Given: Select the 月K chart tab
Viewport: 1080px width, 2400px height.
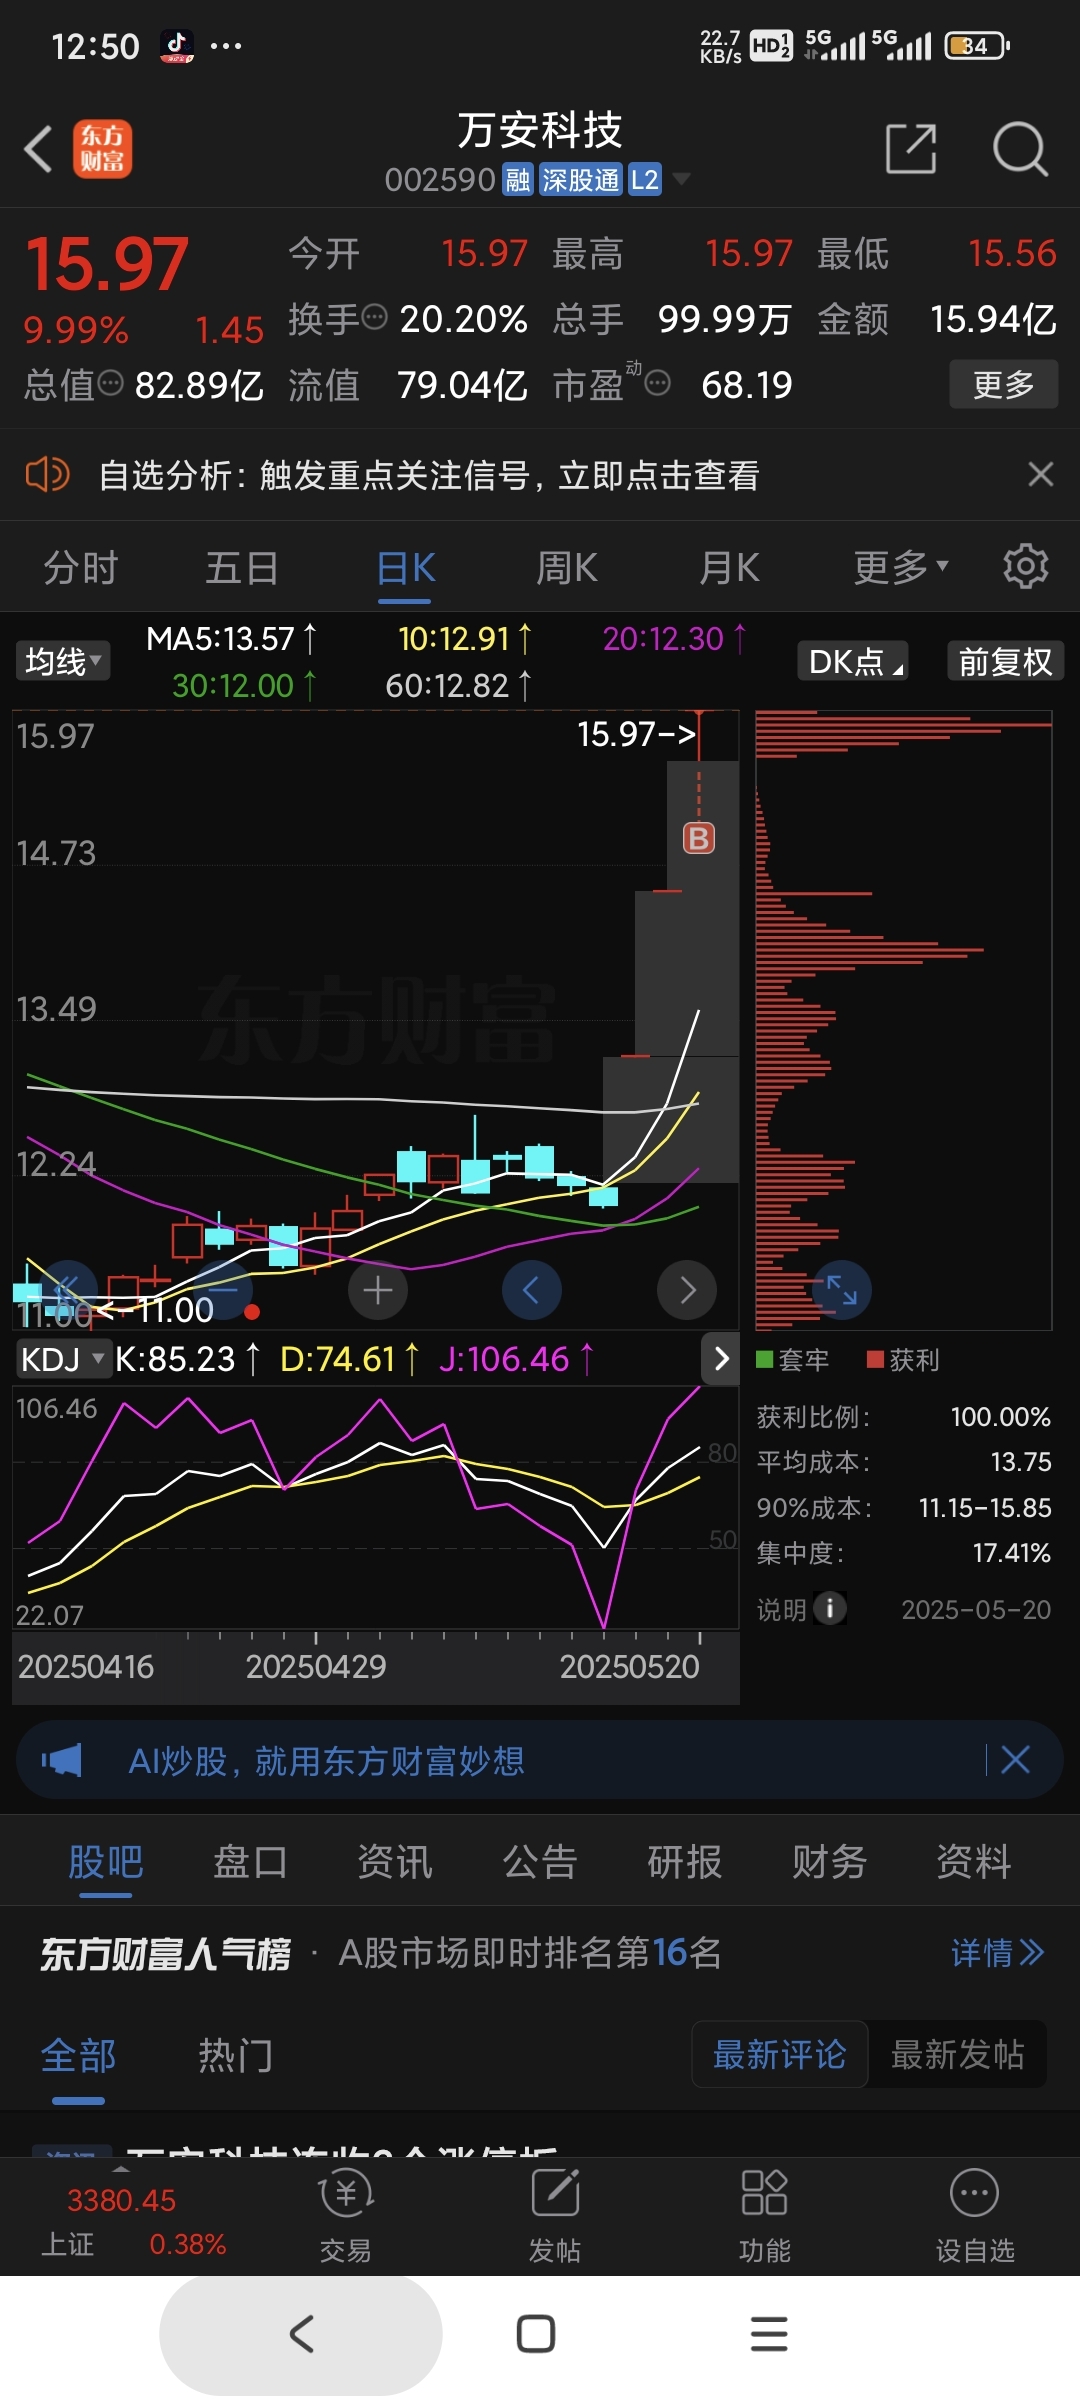Looking at the screenshot, I should pos(729,568).
